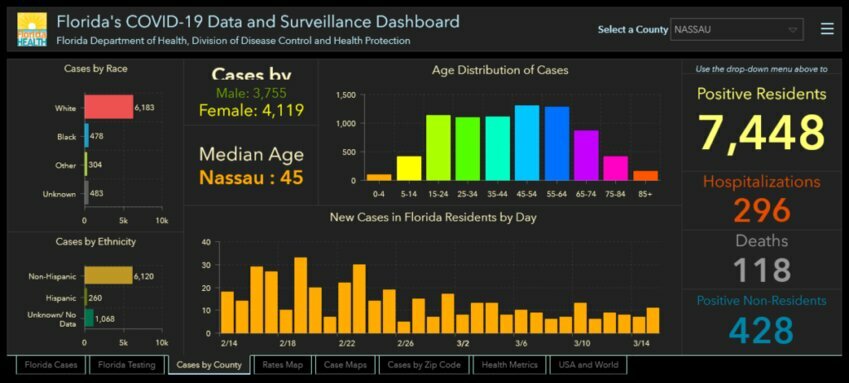Select the 65-74 purple age bar
849x383 pixels.
tap(586, 155)
